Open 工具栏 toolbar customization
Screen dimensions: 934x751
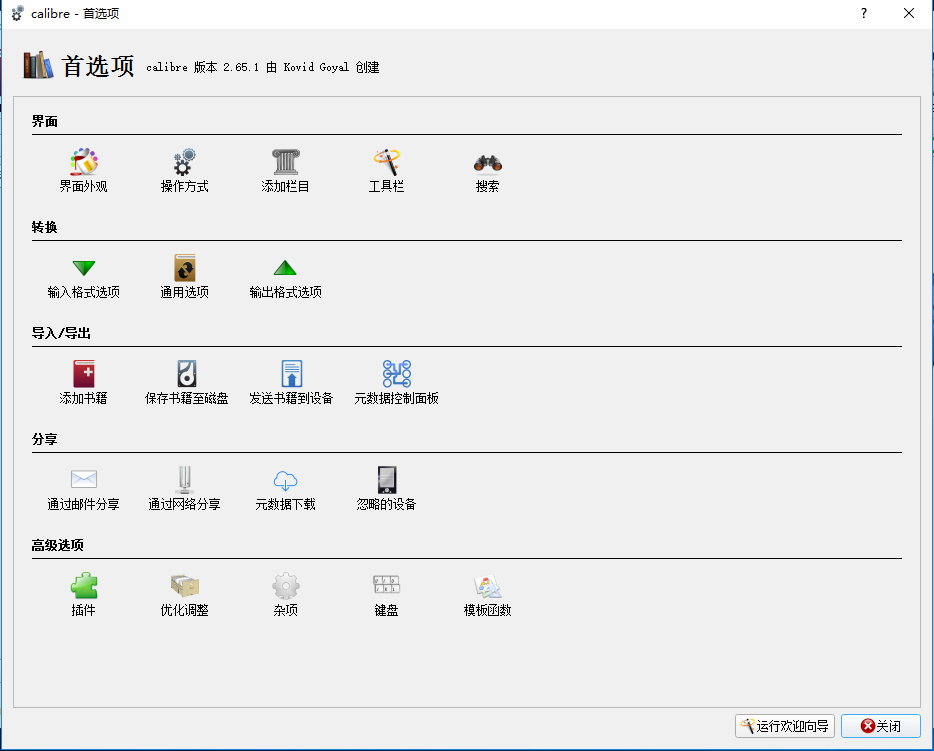(386, 171)
